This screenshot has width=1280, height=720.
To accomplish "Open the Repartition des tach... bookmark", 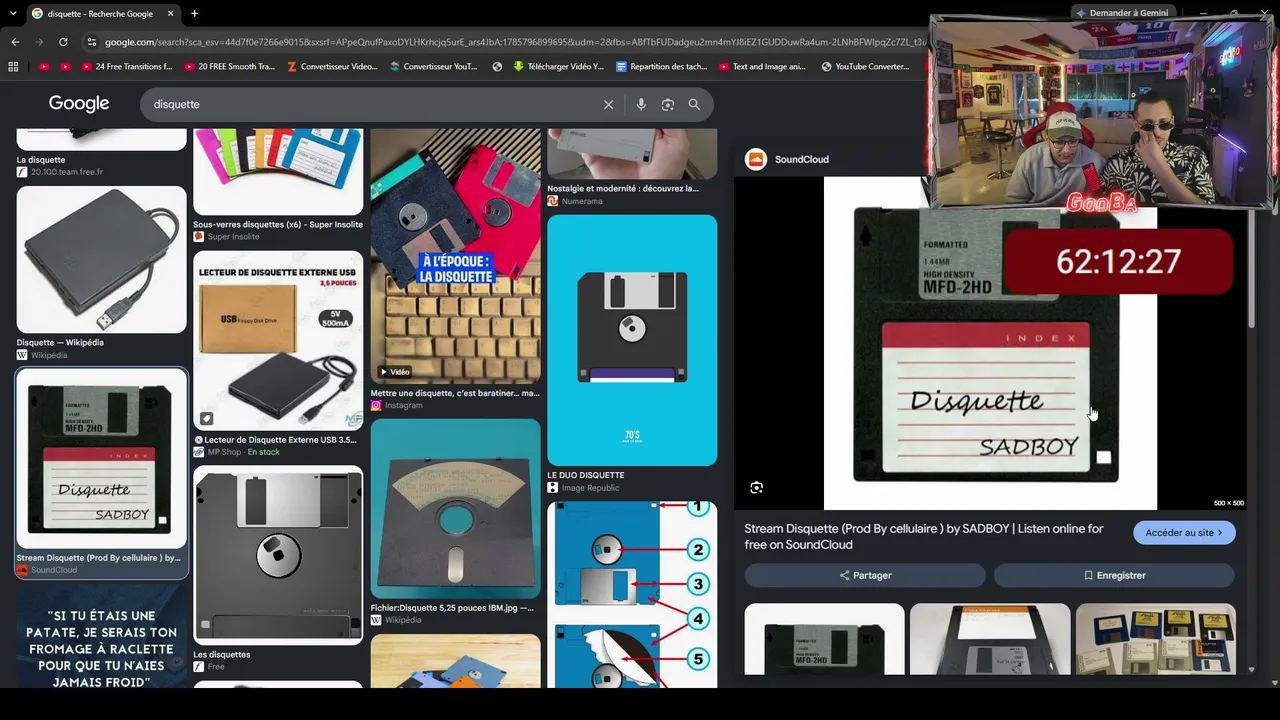I will click(662, 67).
